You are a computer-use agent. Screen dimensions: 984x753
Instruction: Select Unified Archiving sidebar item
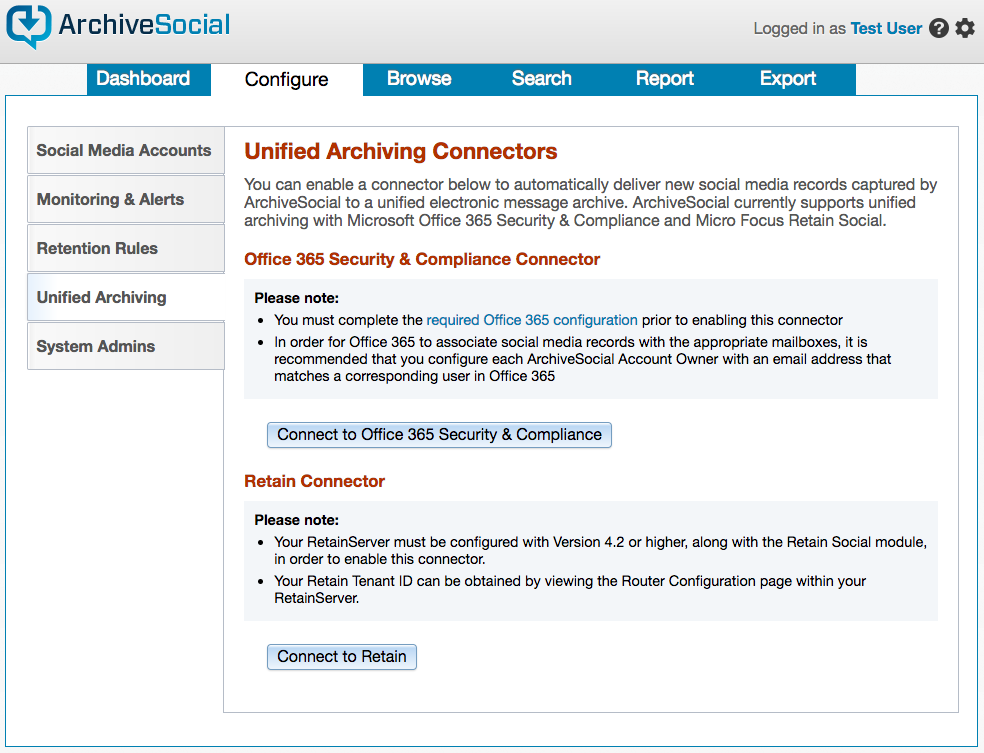point(102,298)
